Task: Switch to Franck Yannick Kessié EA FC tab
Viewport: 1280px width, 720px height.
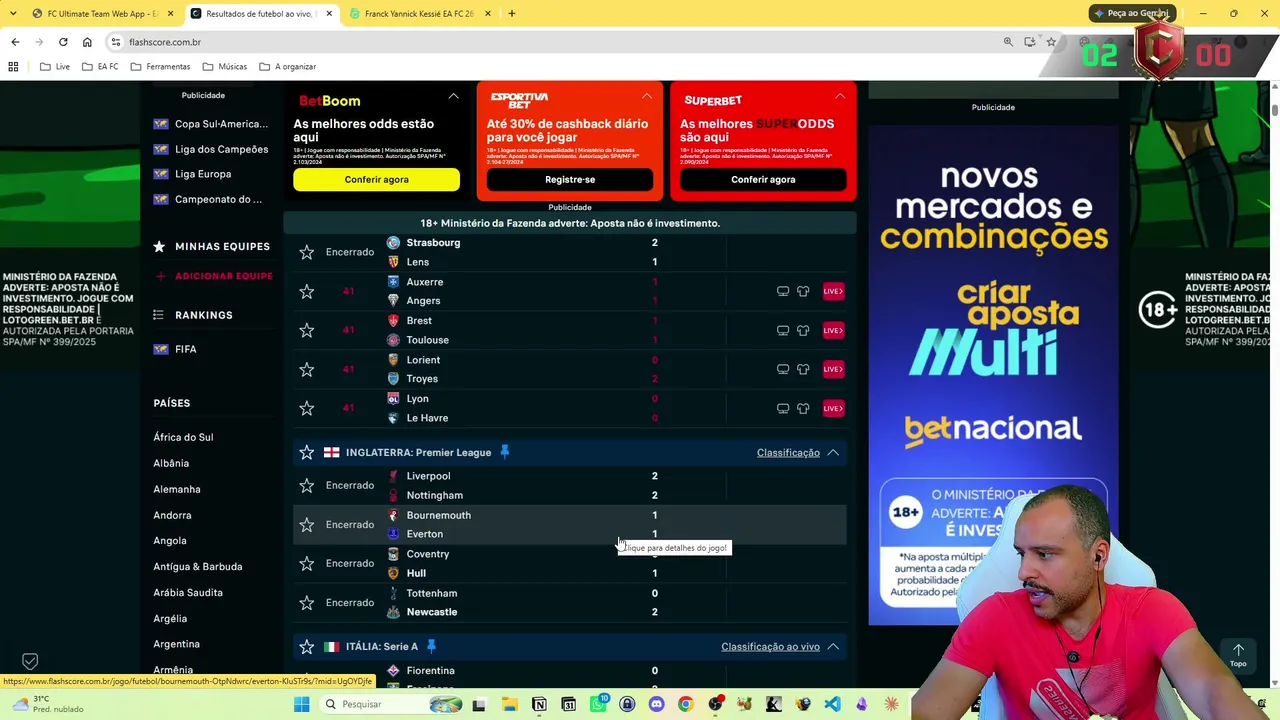Action: [x=419, y=13]
